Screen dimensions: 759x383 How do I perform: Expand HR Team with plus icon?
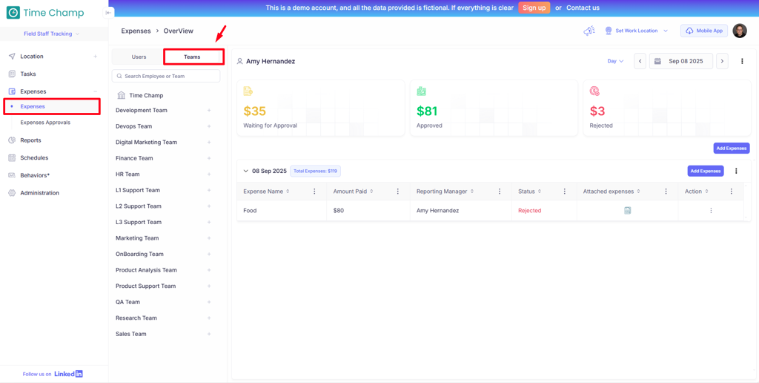209,174
